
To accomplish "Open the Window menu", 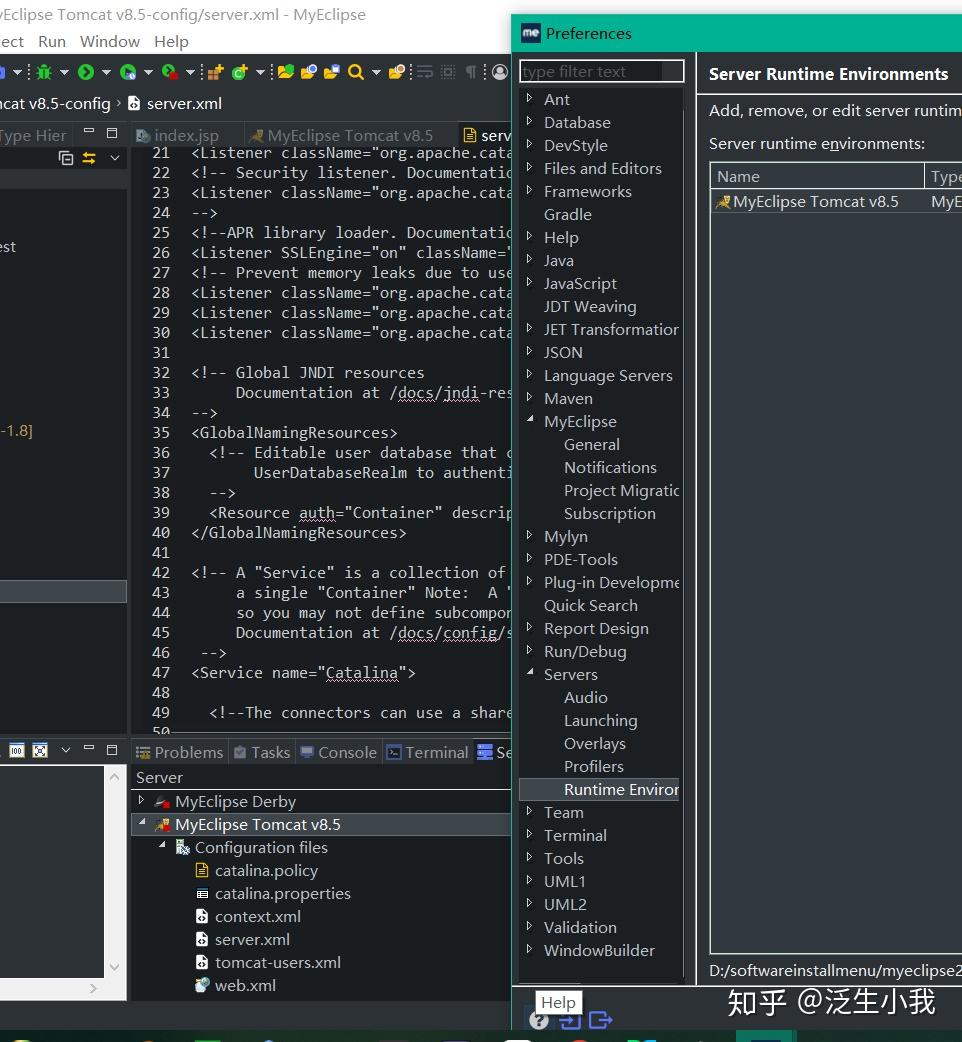I will 109,41.
